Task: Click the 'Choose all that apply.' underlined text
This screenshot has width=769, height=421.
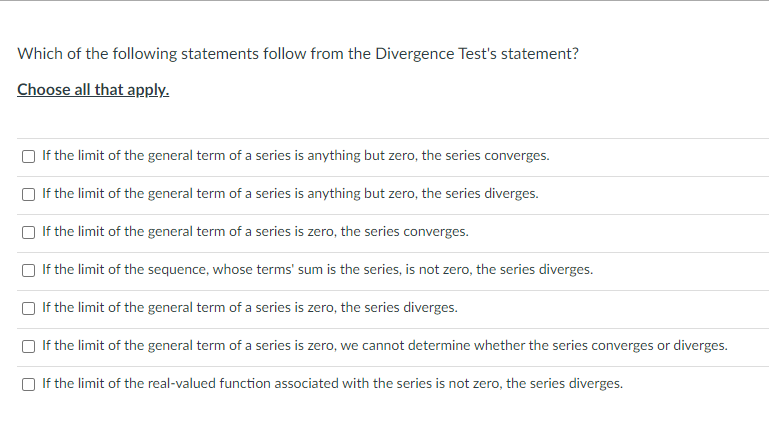Action: point(93,90)
